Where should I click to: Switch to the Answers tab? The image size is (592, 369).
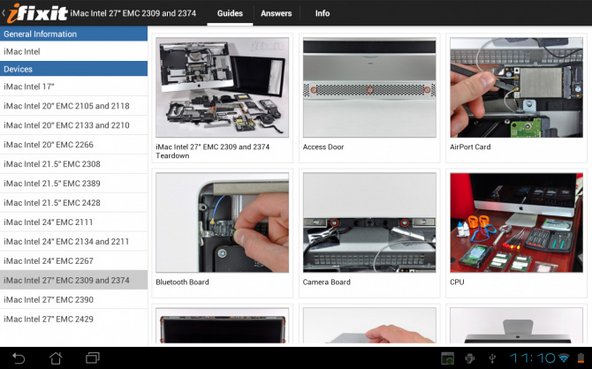[276, 13]
